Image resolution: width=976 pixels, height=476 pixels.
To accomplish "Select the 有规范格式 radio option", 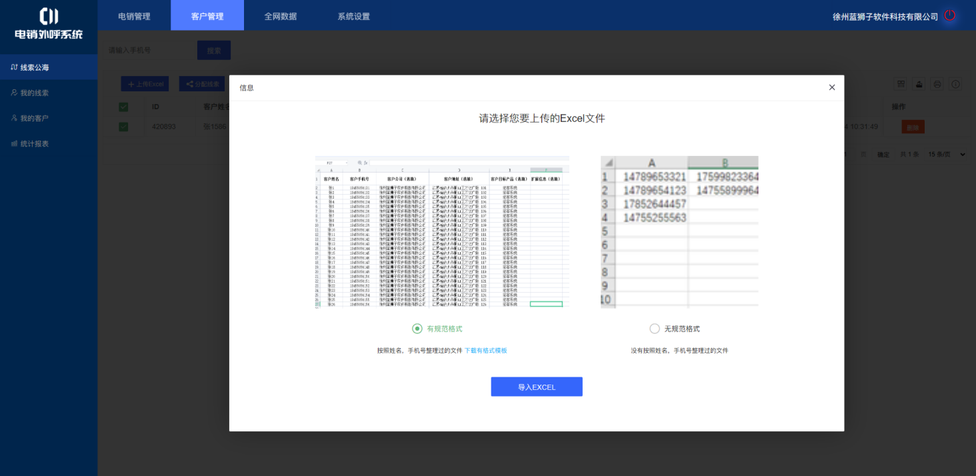I will click(417, 329).
